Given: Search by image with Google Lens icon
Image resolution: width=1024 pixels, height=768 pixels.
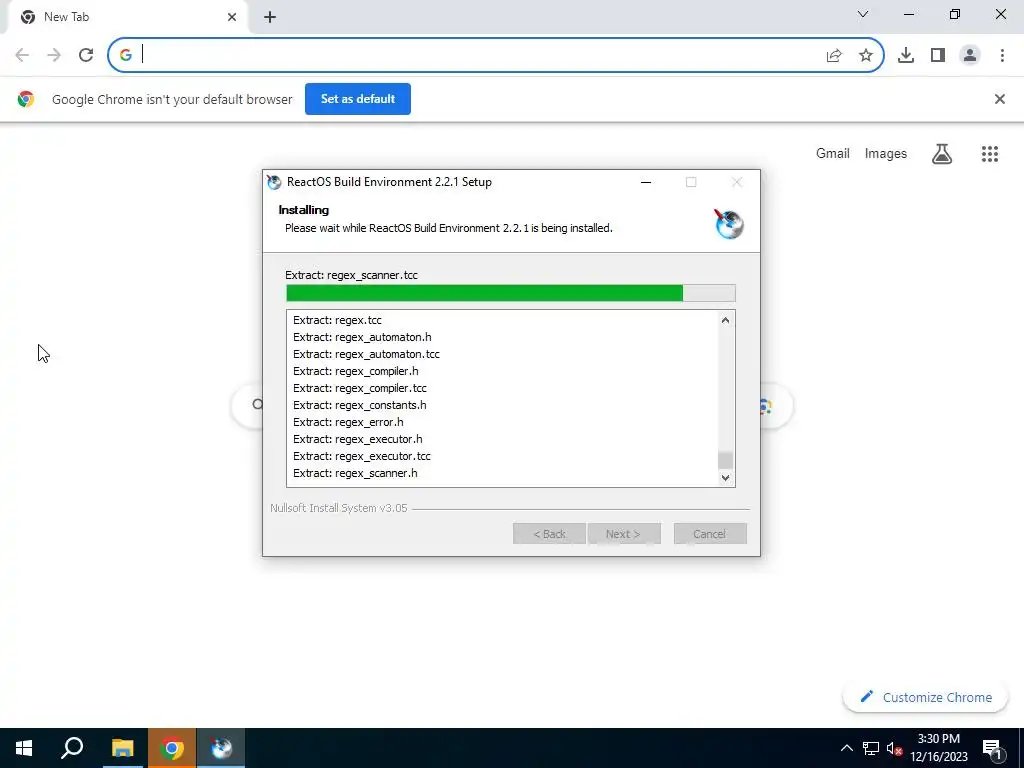Looking at the screenshot, I should pos(765,406).
